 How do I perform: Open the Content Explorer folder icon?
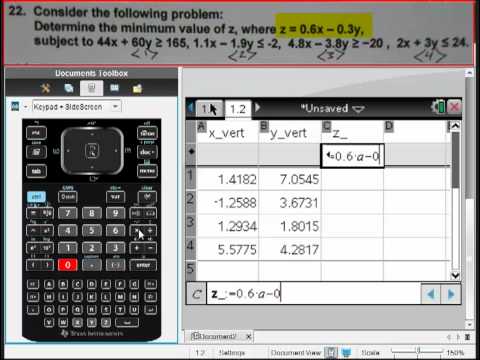pyautogui.click(x=137, y=88)
